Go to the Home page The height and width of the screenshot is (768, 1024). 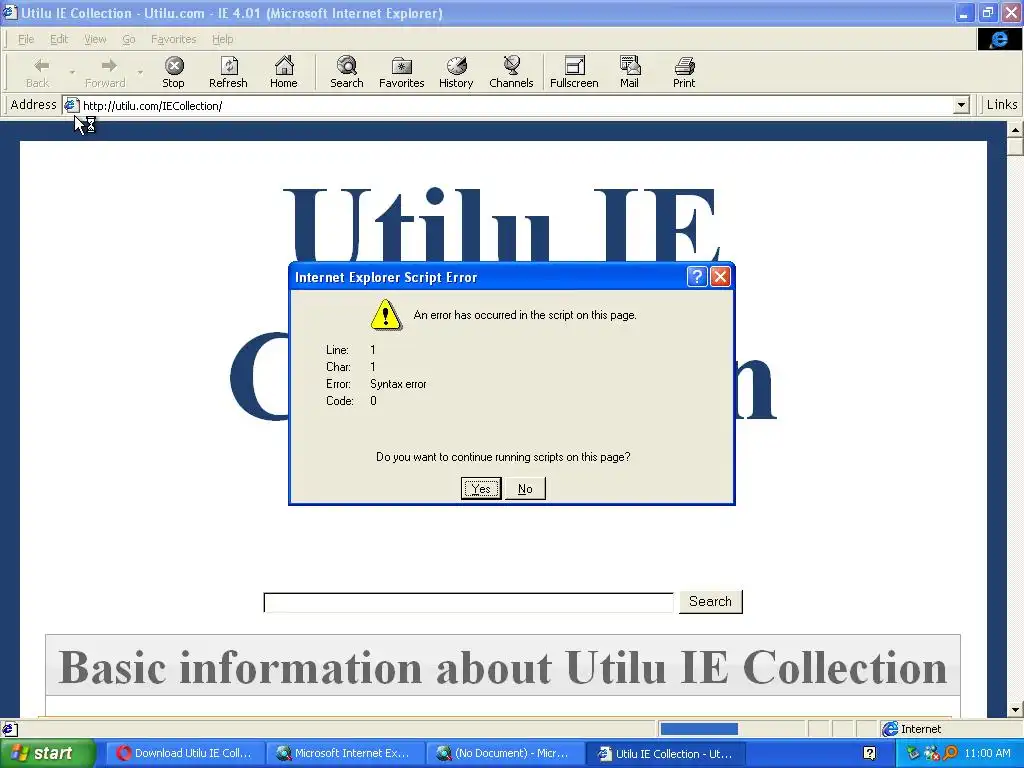[x=283, y=72]
